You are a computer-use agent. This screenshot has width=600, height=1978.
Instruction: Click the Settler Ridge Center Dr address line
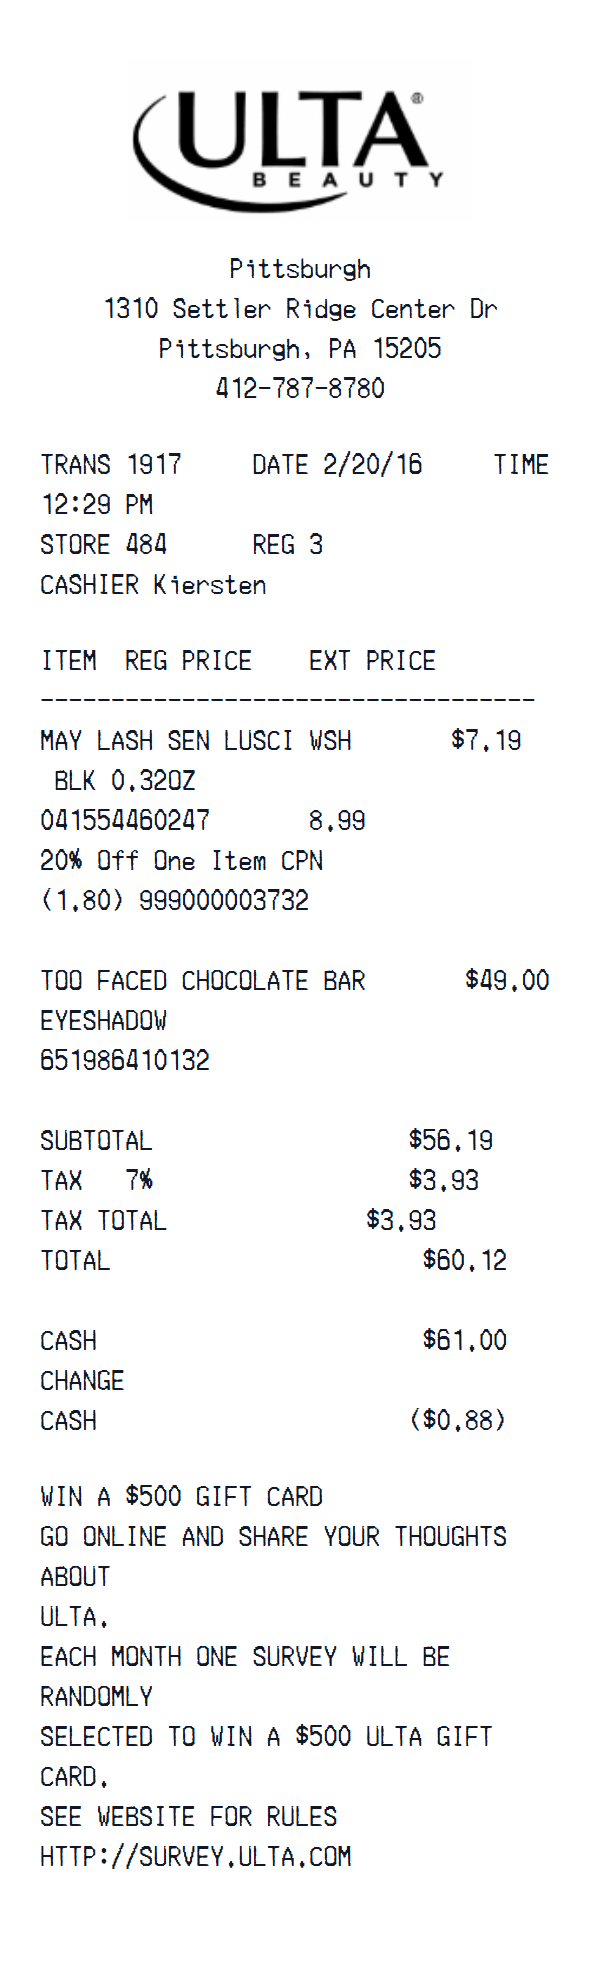pyautogui.click(x=300, y=308)
